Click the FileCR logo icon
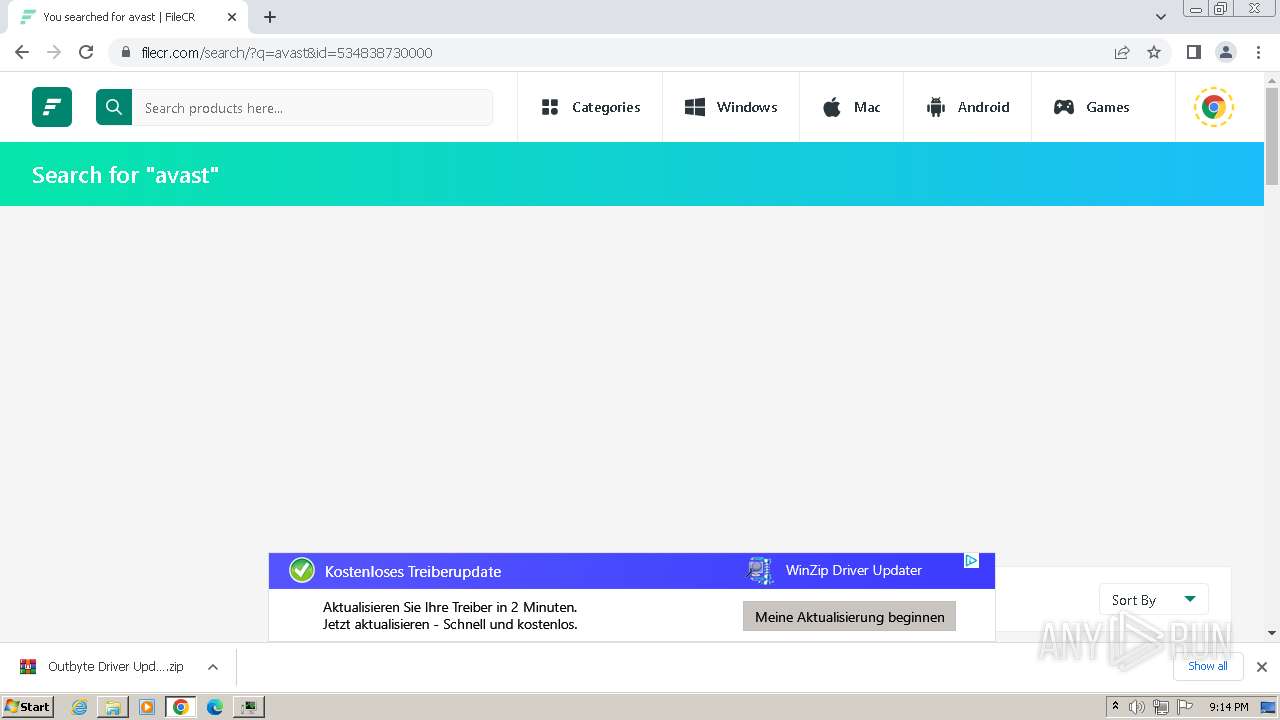Viewport: 1280px width, 720px height. (x=52, y=107)
